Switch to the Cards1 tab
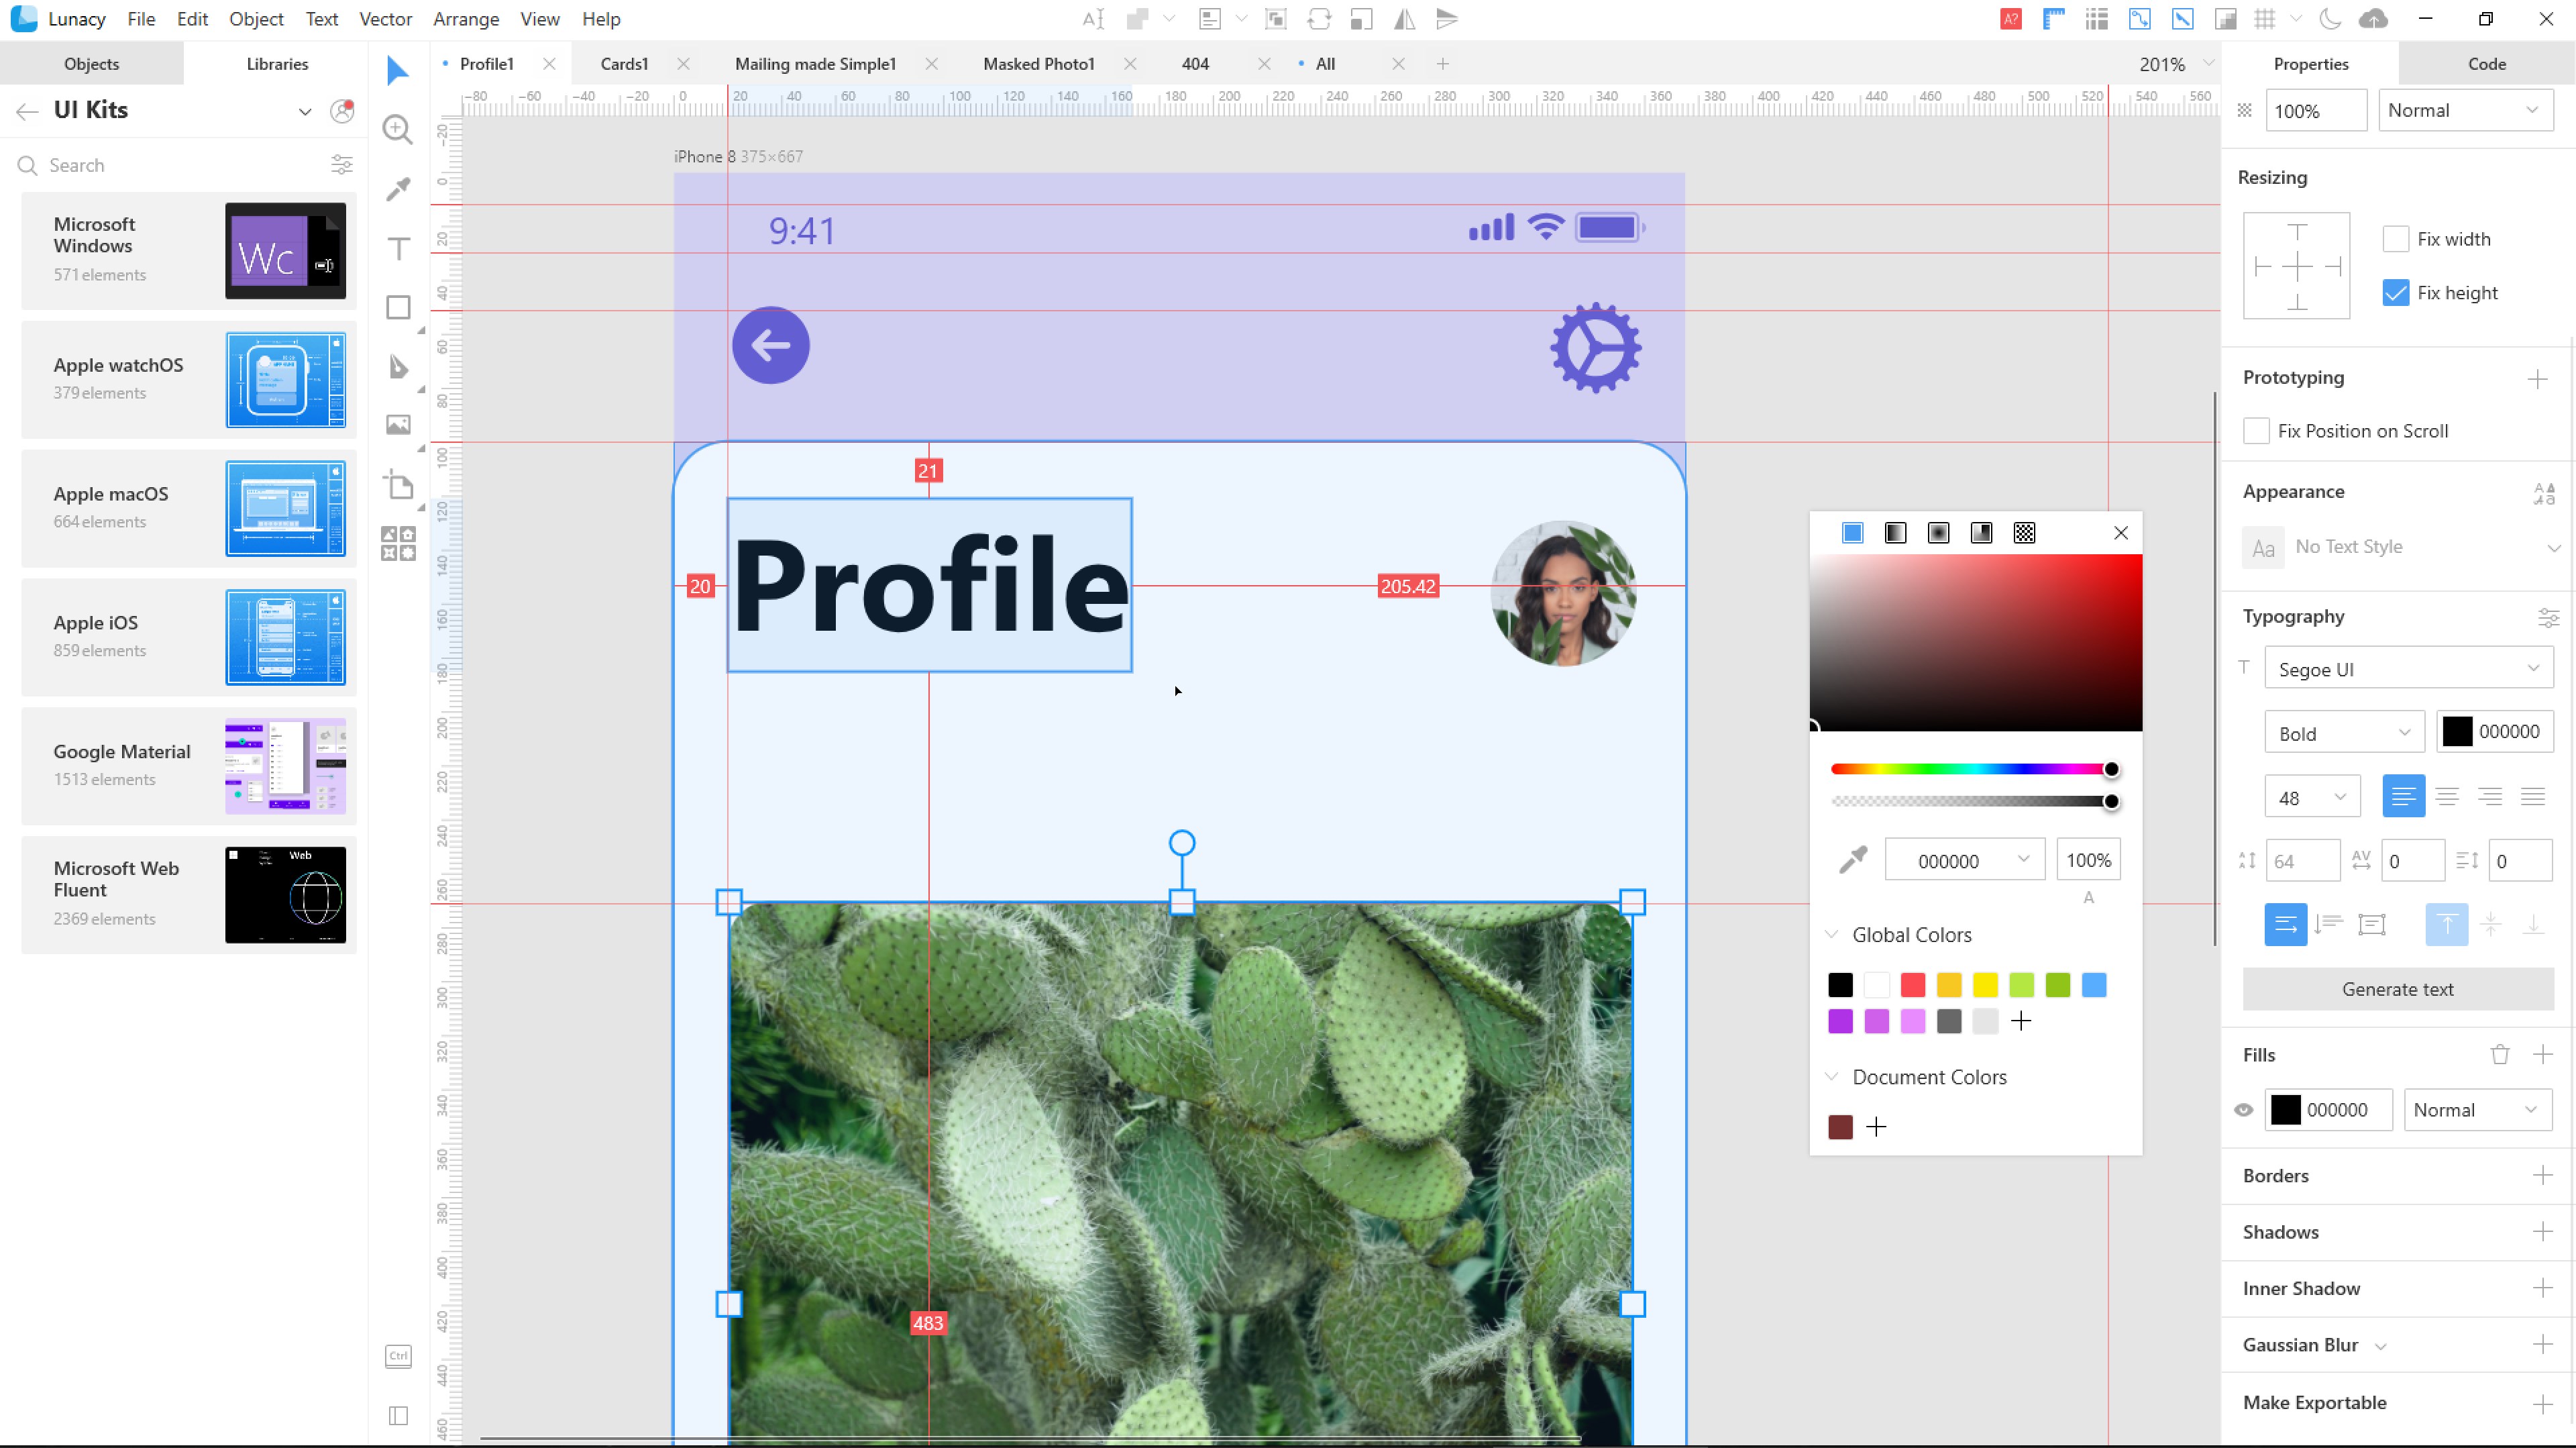2576x1448 pixels. [x=624, y=64]
